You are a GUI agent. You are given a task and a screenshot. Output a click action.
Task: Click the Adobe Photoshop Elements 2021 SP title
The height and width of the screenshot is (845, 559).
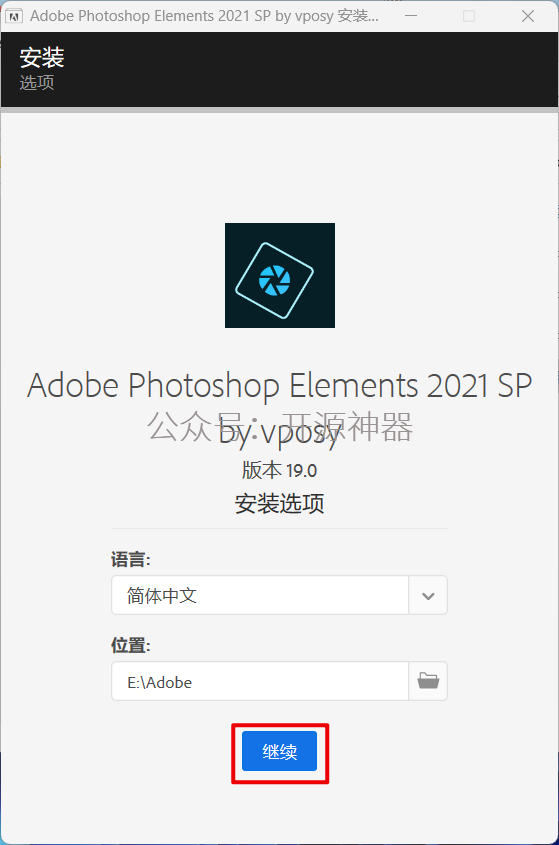(279, 385)
